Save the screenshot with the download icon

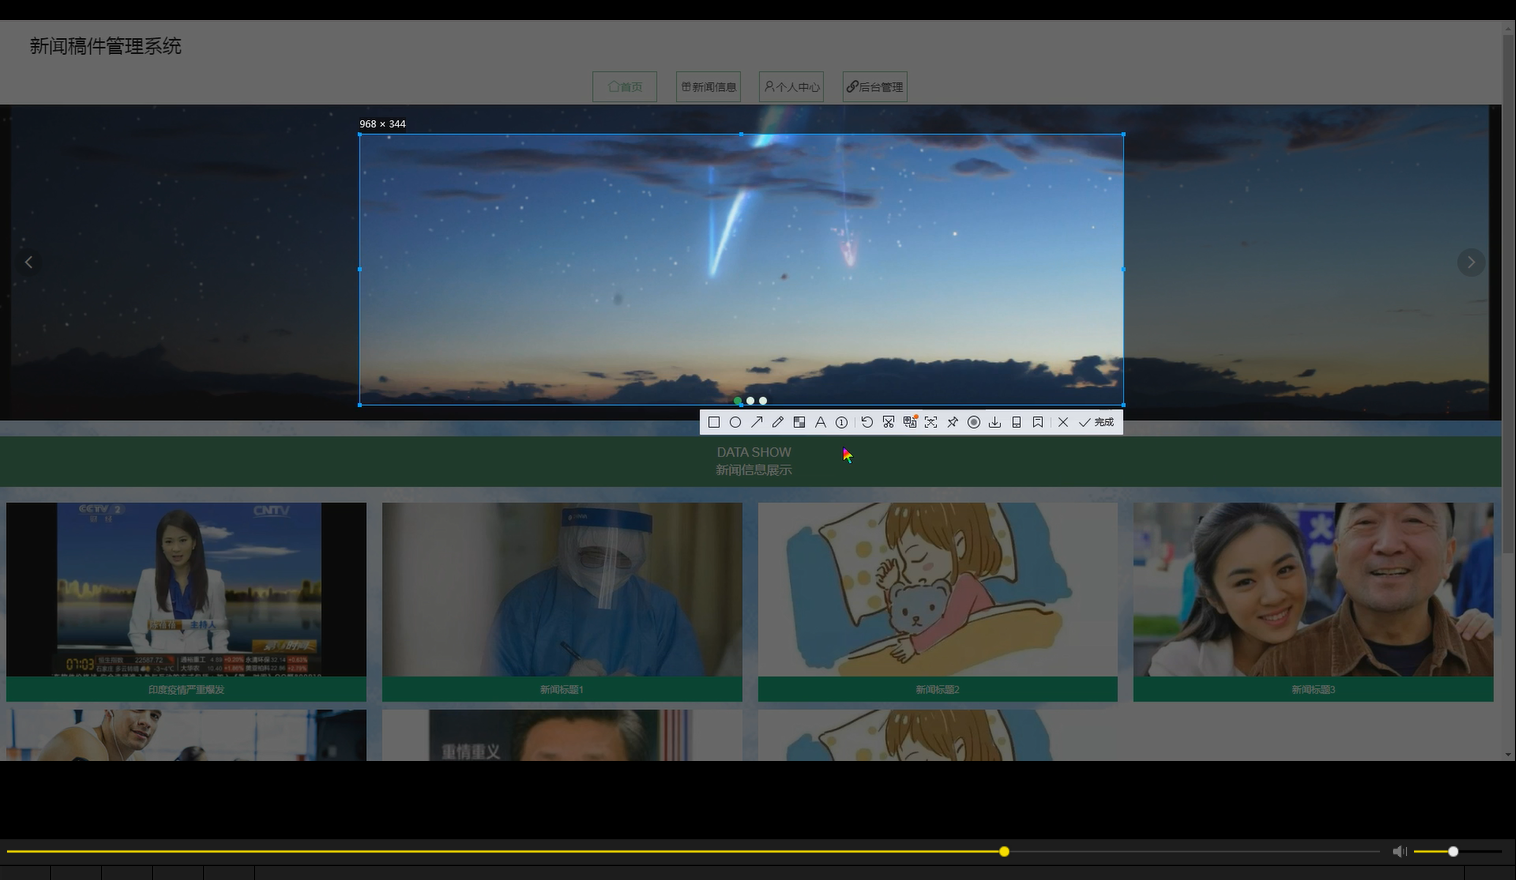pos(995,422)
